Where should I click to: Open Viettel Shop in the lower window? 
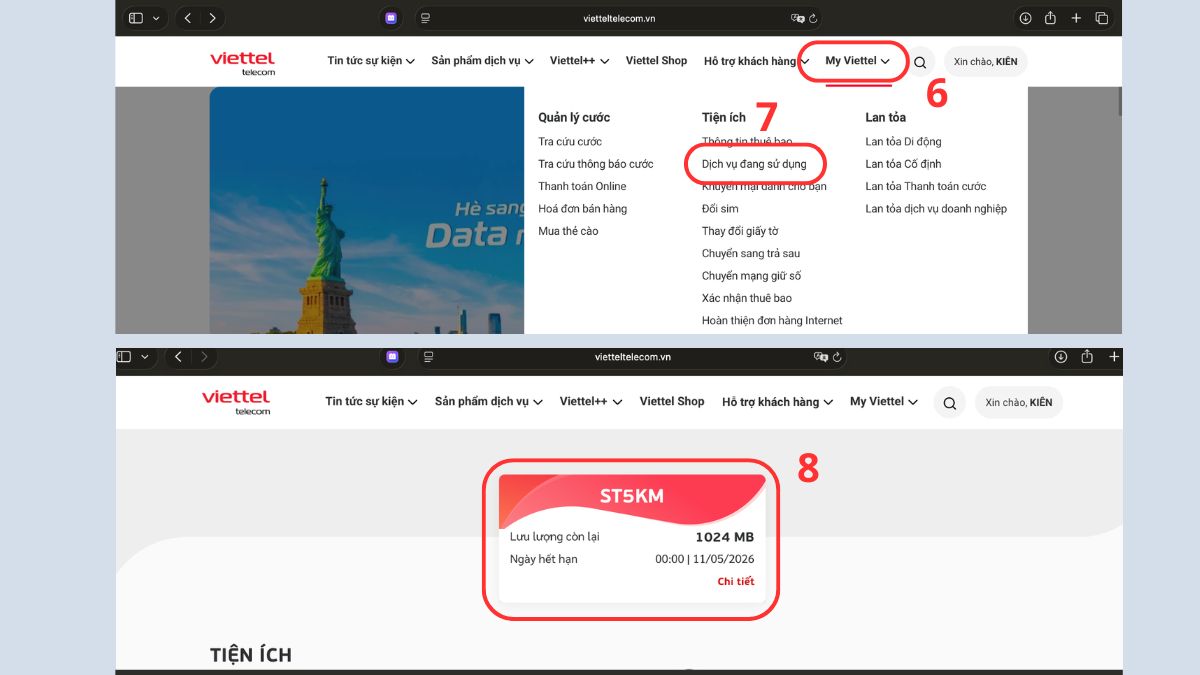tap(672, 402)
